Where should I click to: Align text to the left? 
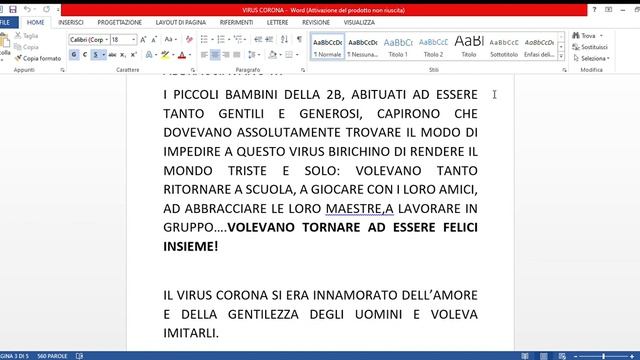(x=204, y=55)
